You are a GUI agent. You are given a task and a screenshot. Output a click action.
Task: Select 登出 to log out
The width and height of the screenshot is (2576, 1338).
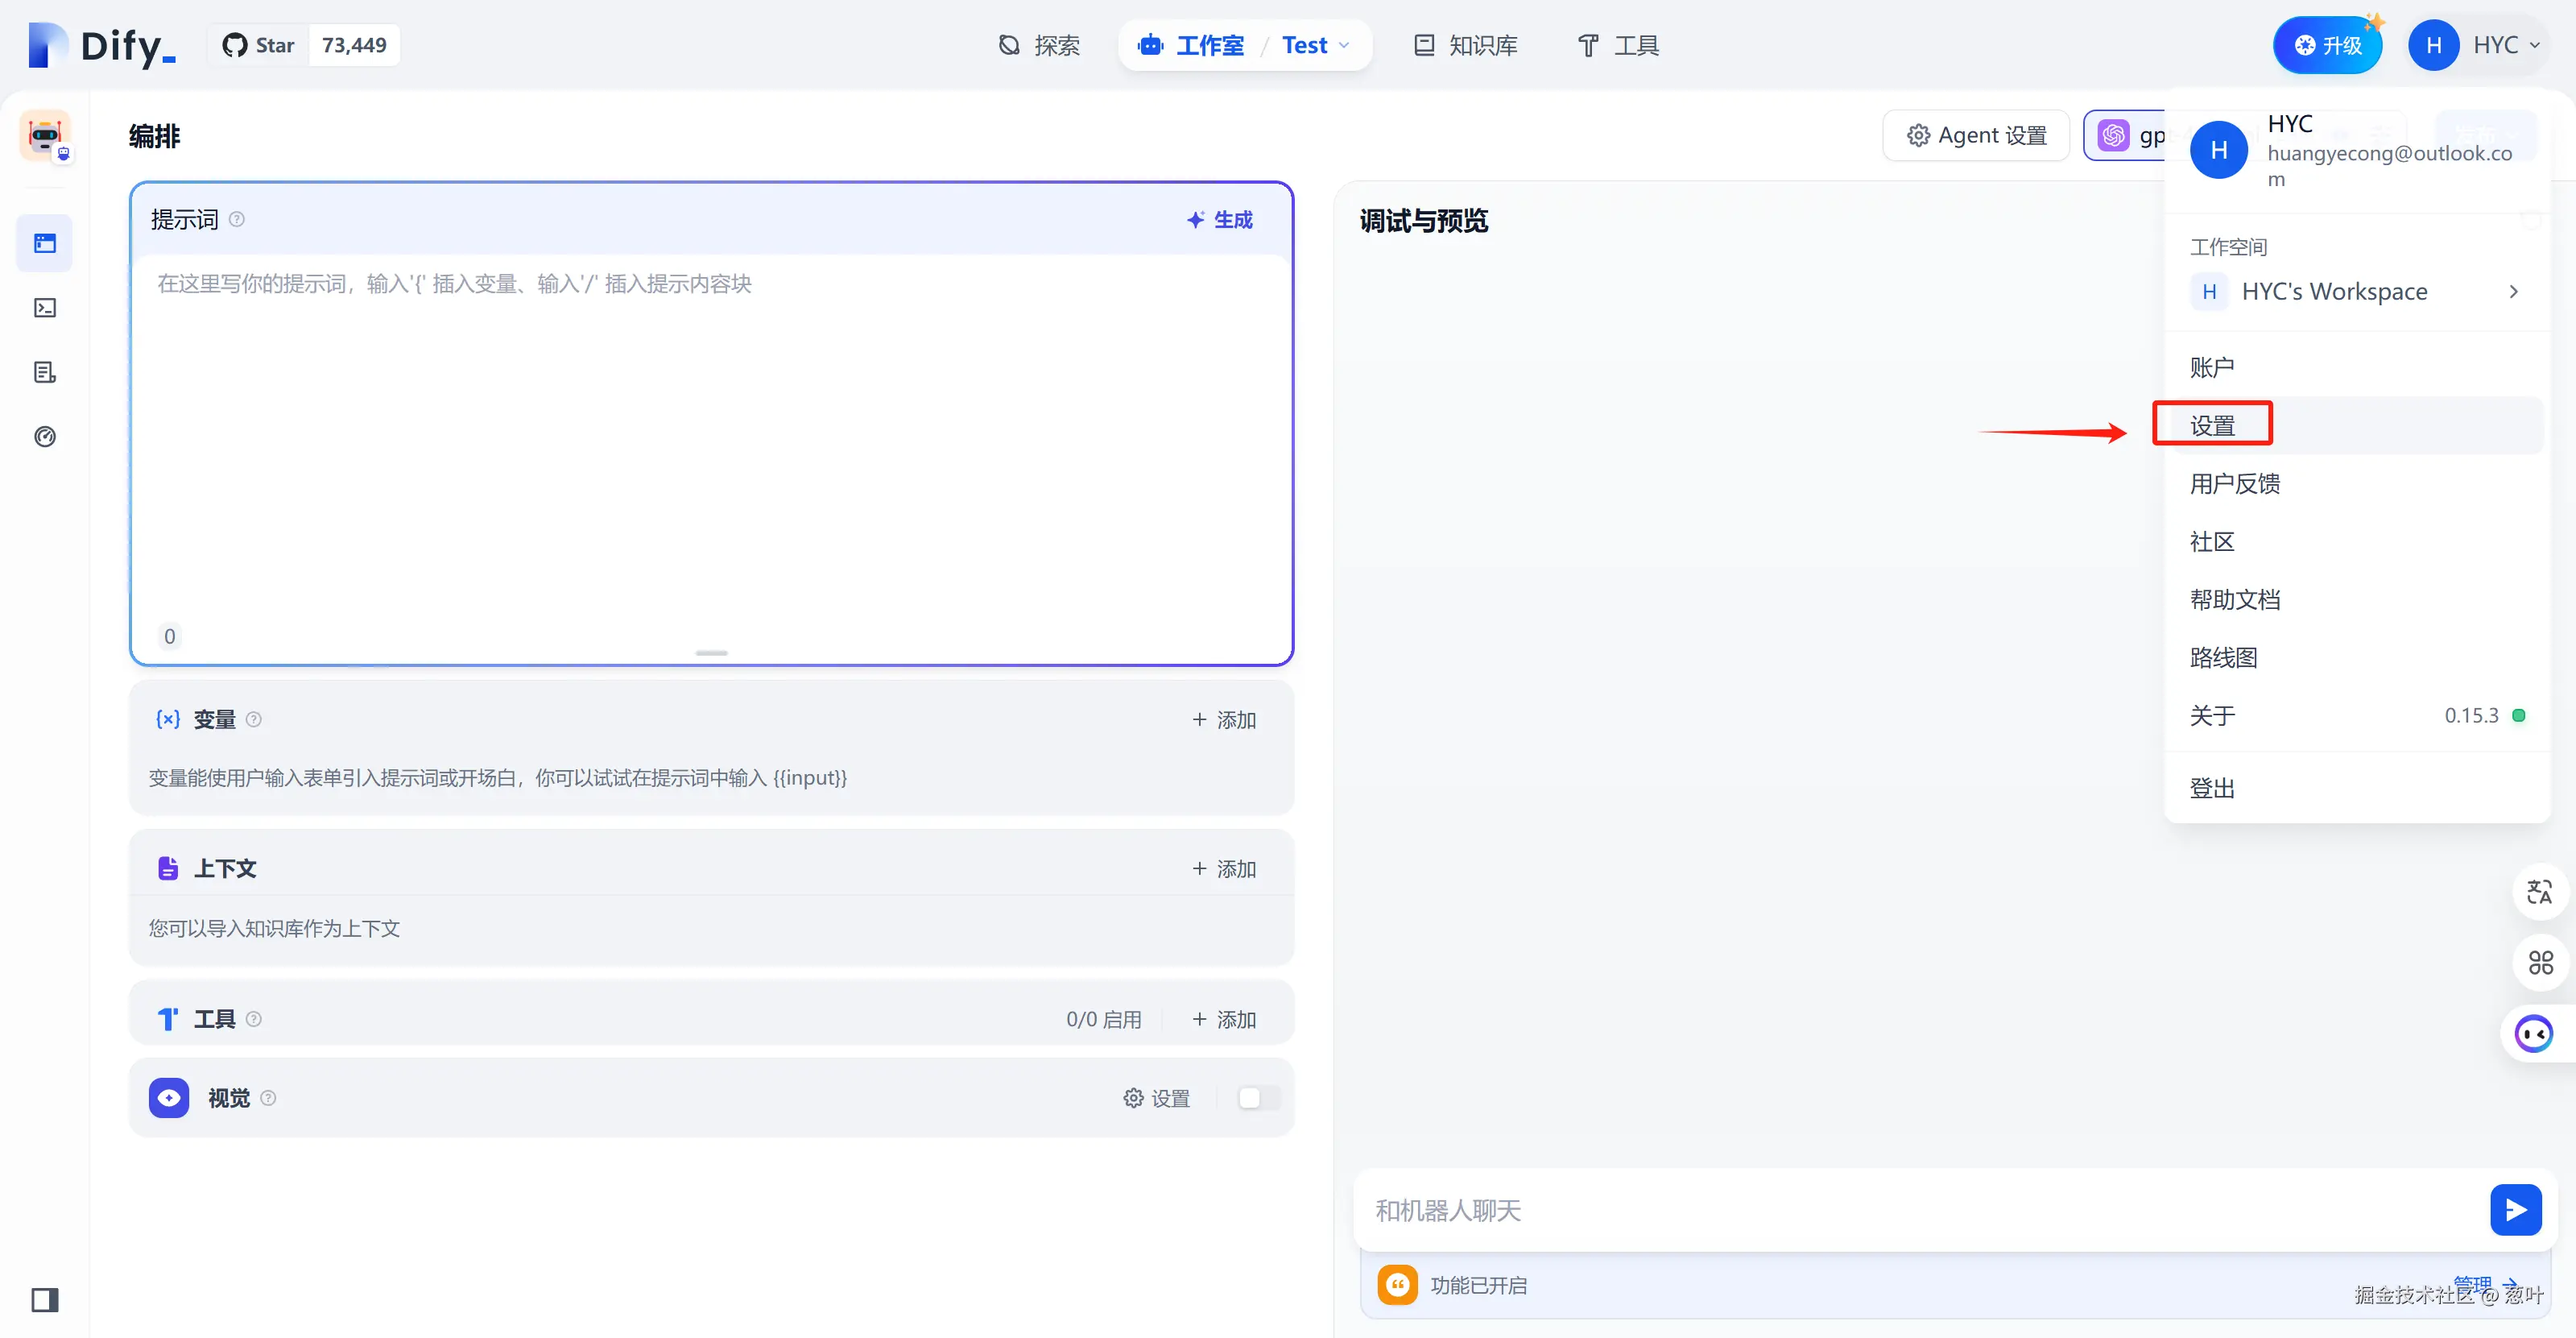(2212, 788)
